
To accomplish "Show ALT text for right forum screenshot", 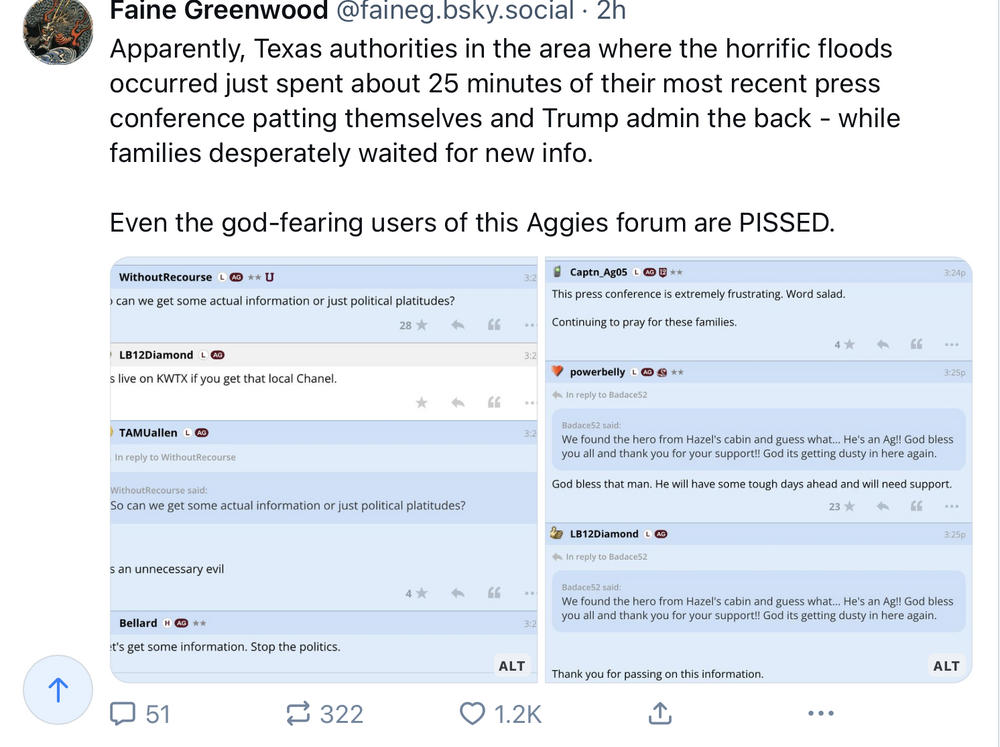I will [x=946, y=666].
